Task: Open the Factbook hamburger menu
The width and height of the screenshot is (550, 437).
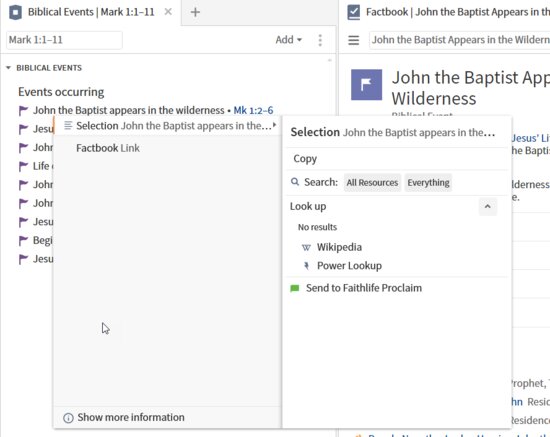Action: point(354,40)
